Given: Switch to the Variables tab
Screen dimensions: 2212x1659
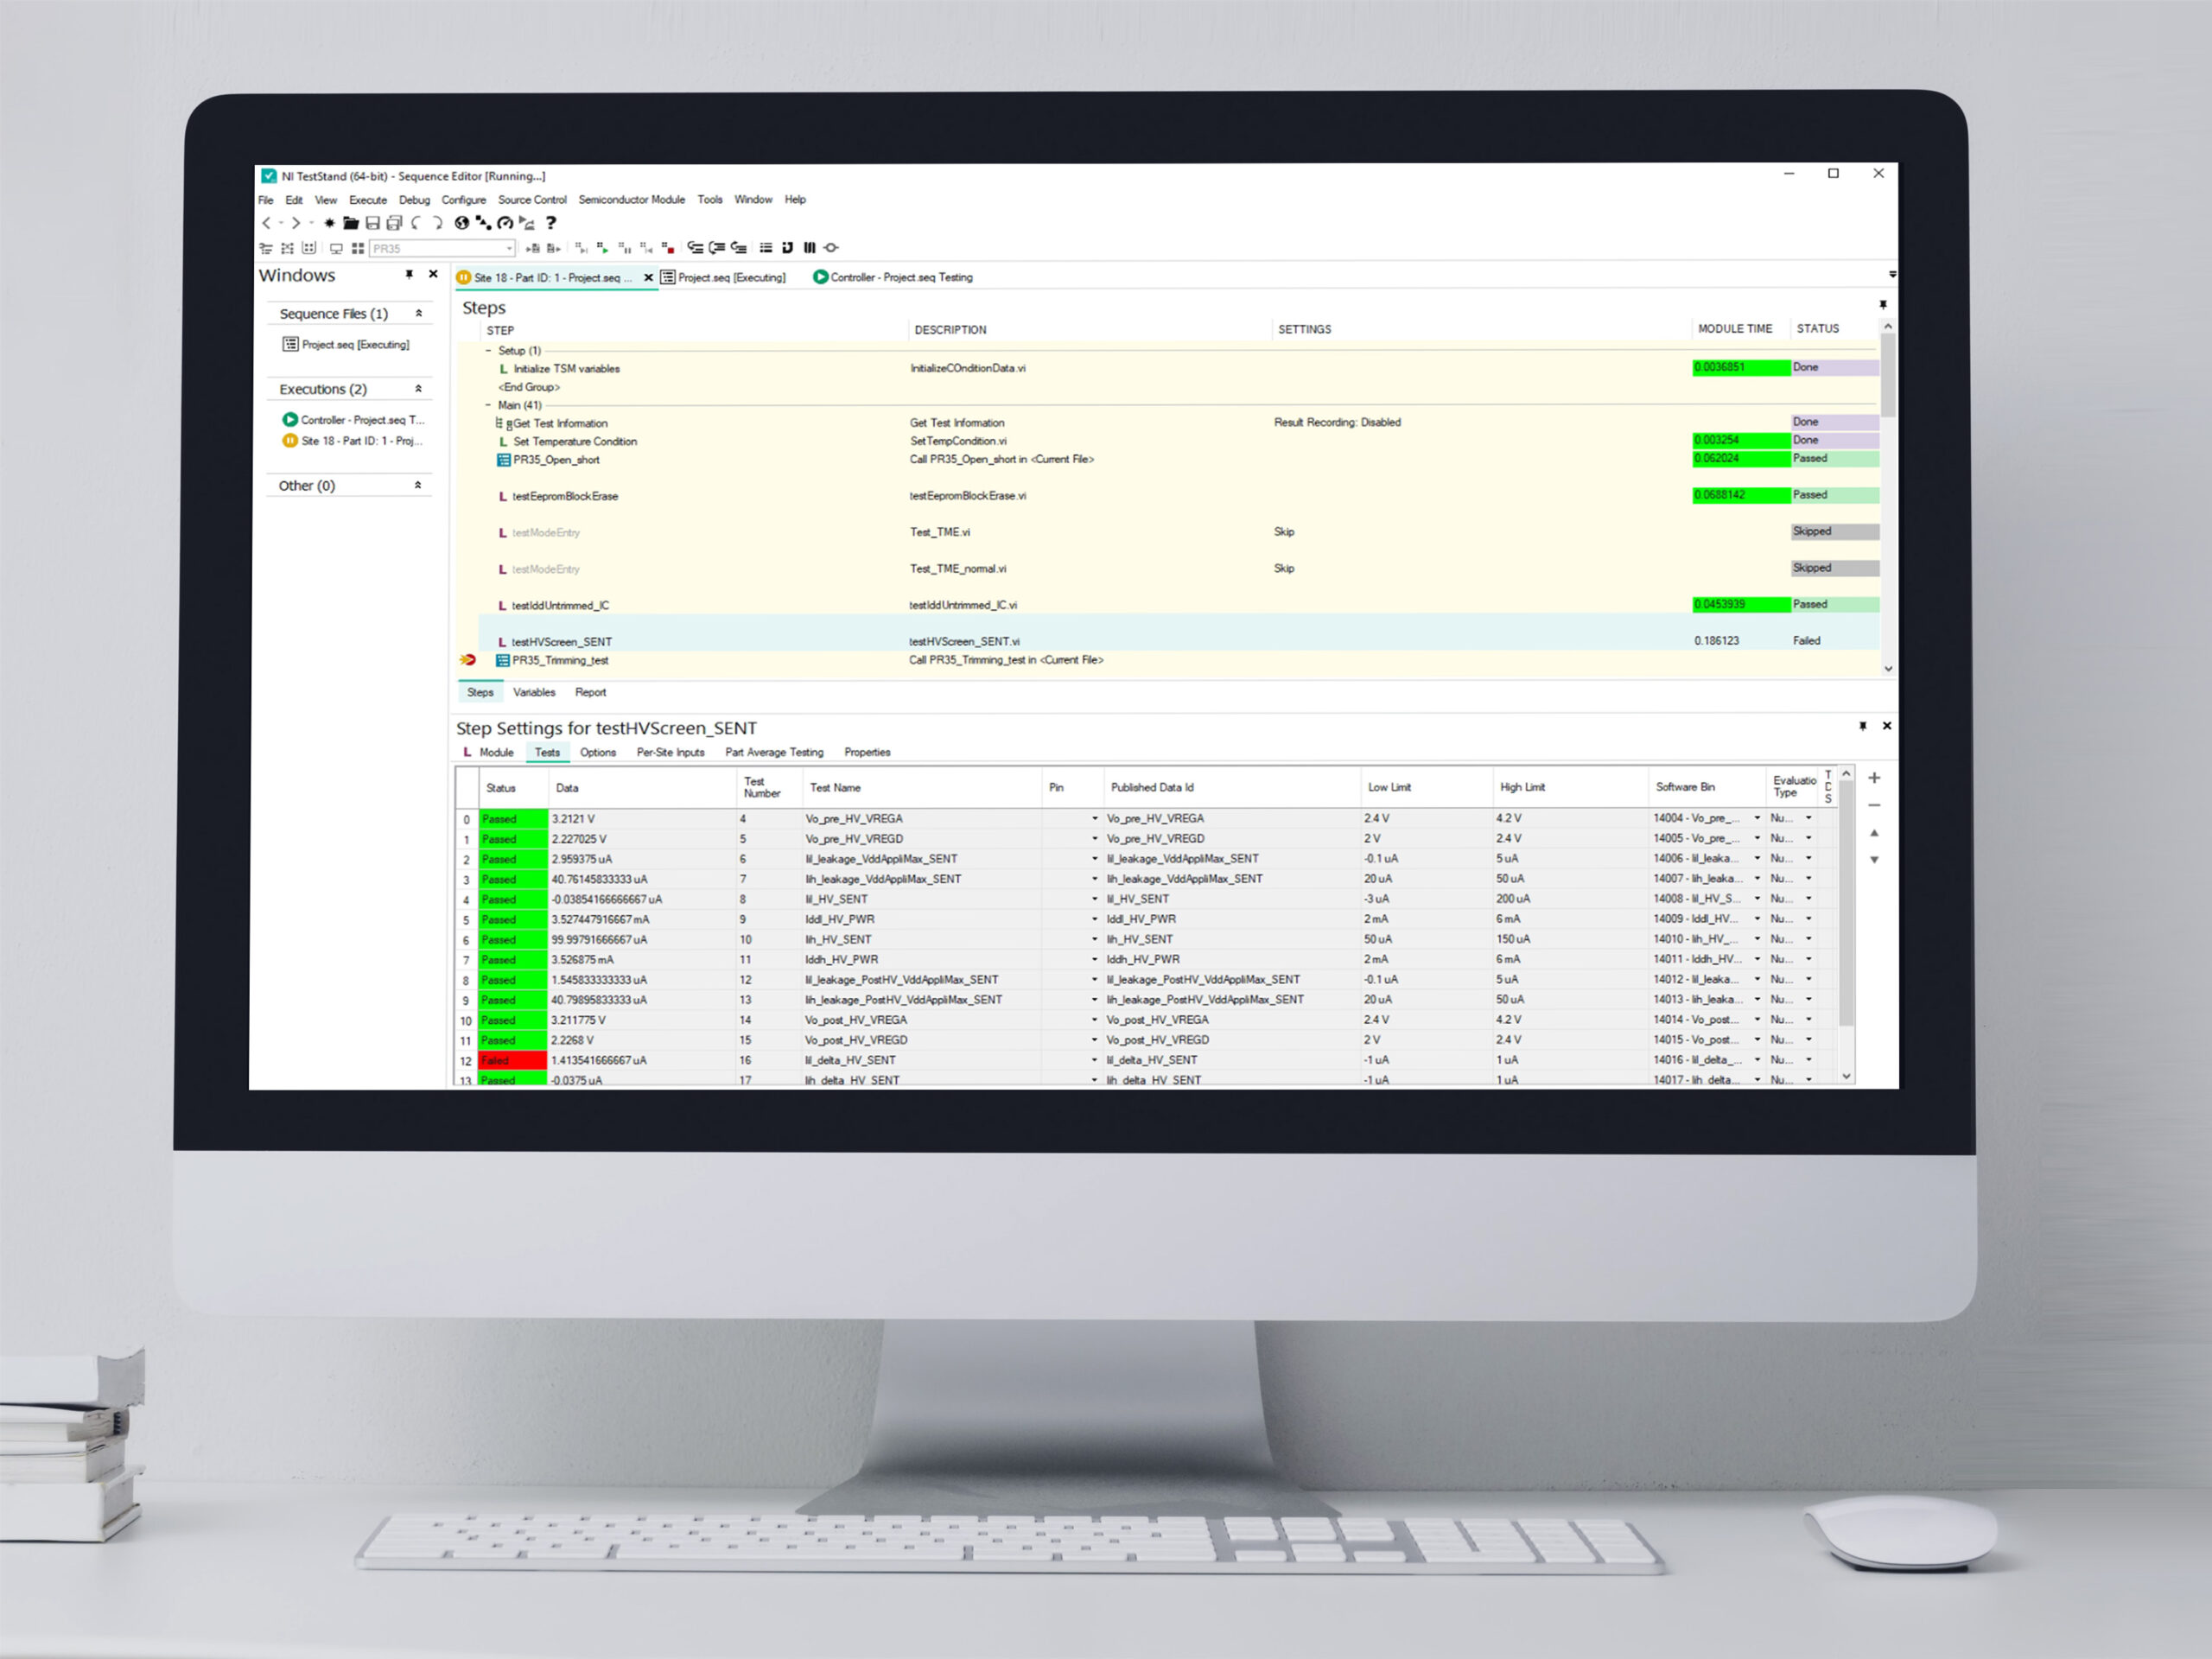Looking at the screenshot, I should (534, 692).
